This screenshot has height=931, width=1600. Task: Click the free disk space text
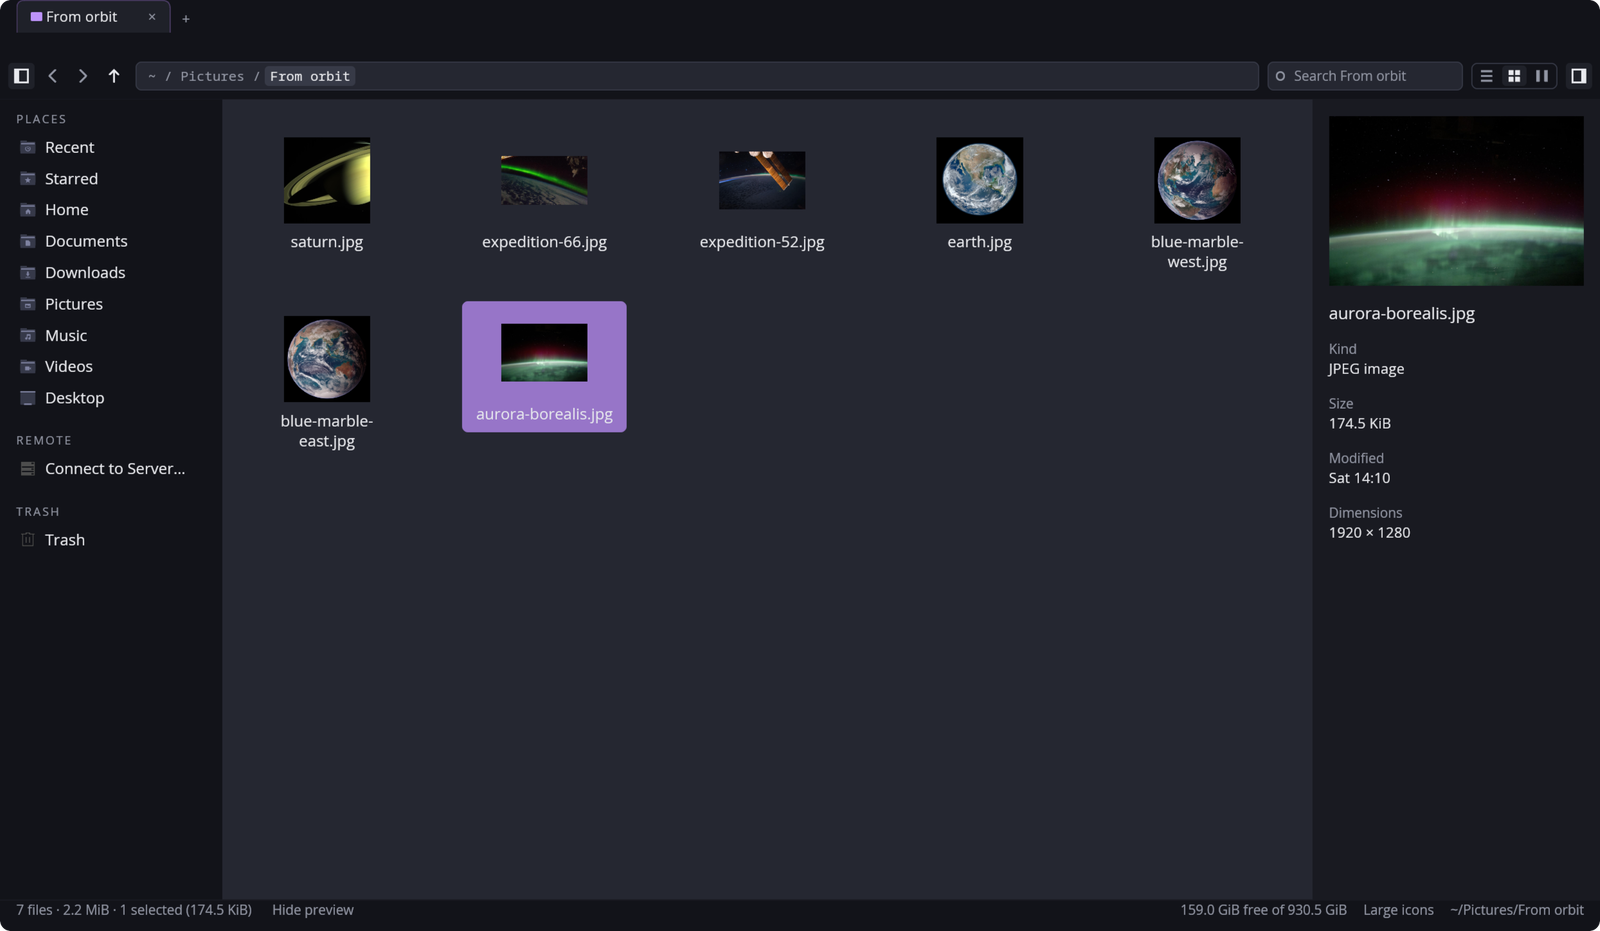coord(1263,910)
